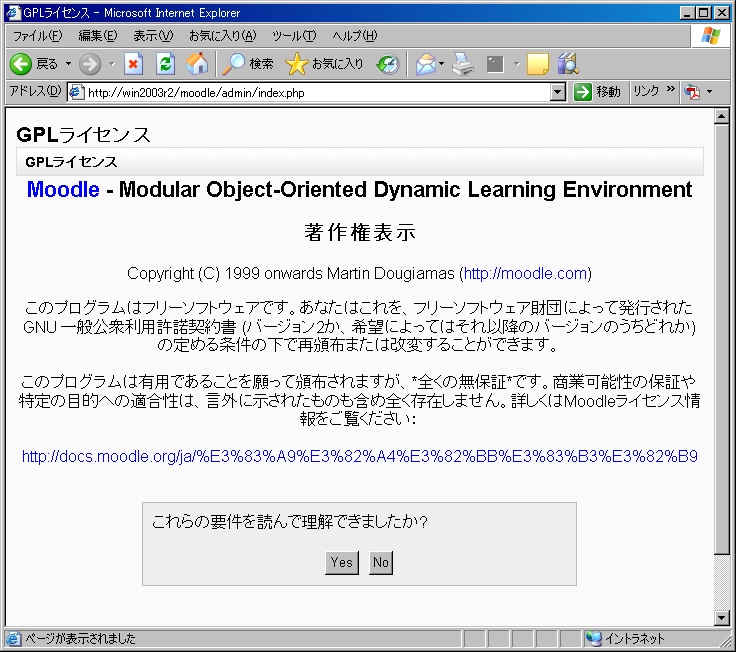Click the green Back arrow icon
The width and height of the screenshot is (736, 652).
(x=21, y=64)
